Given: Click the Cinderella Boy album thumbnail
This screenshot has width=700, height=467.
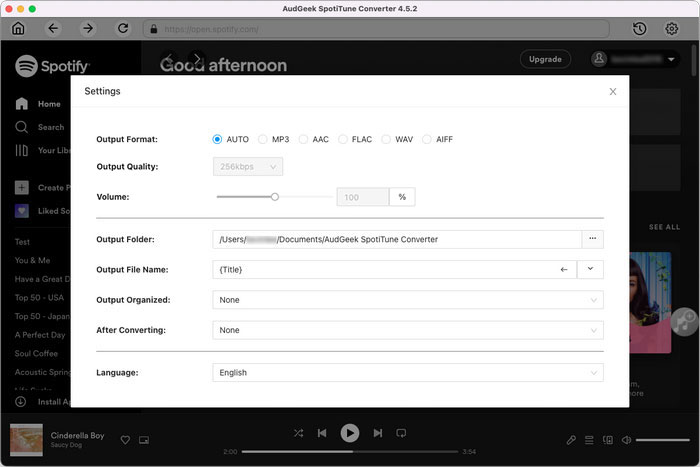Looking at the screenshot, I should click(26, 440).
